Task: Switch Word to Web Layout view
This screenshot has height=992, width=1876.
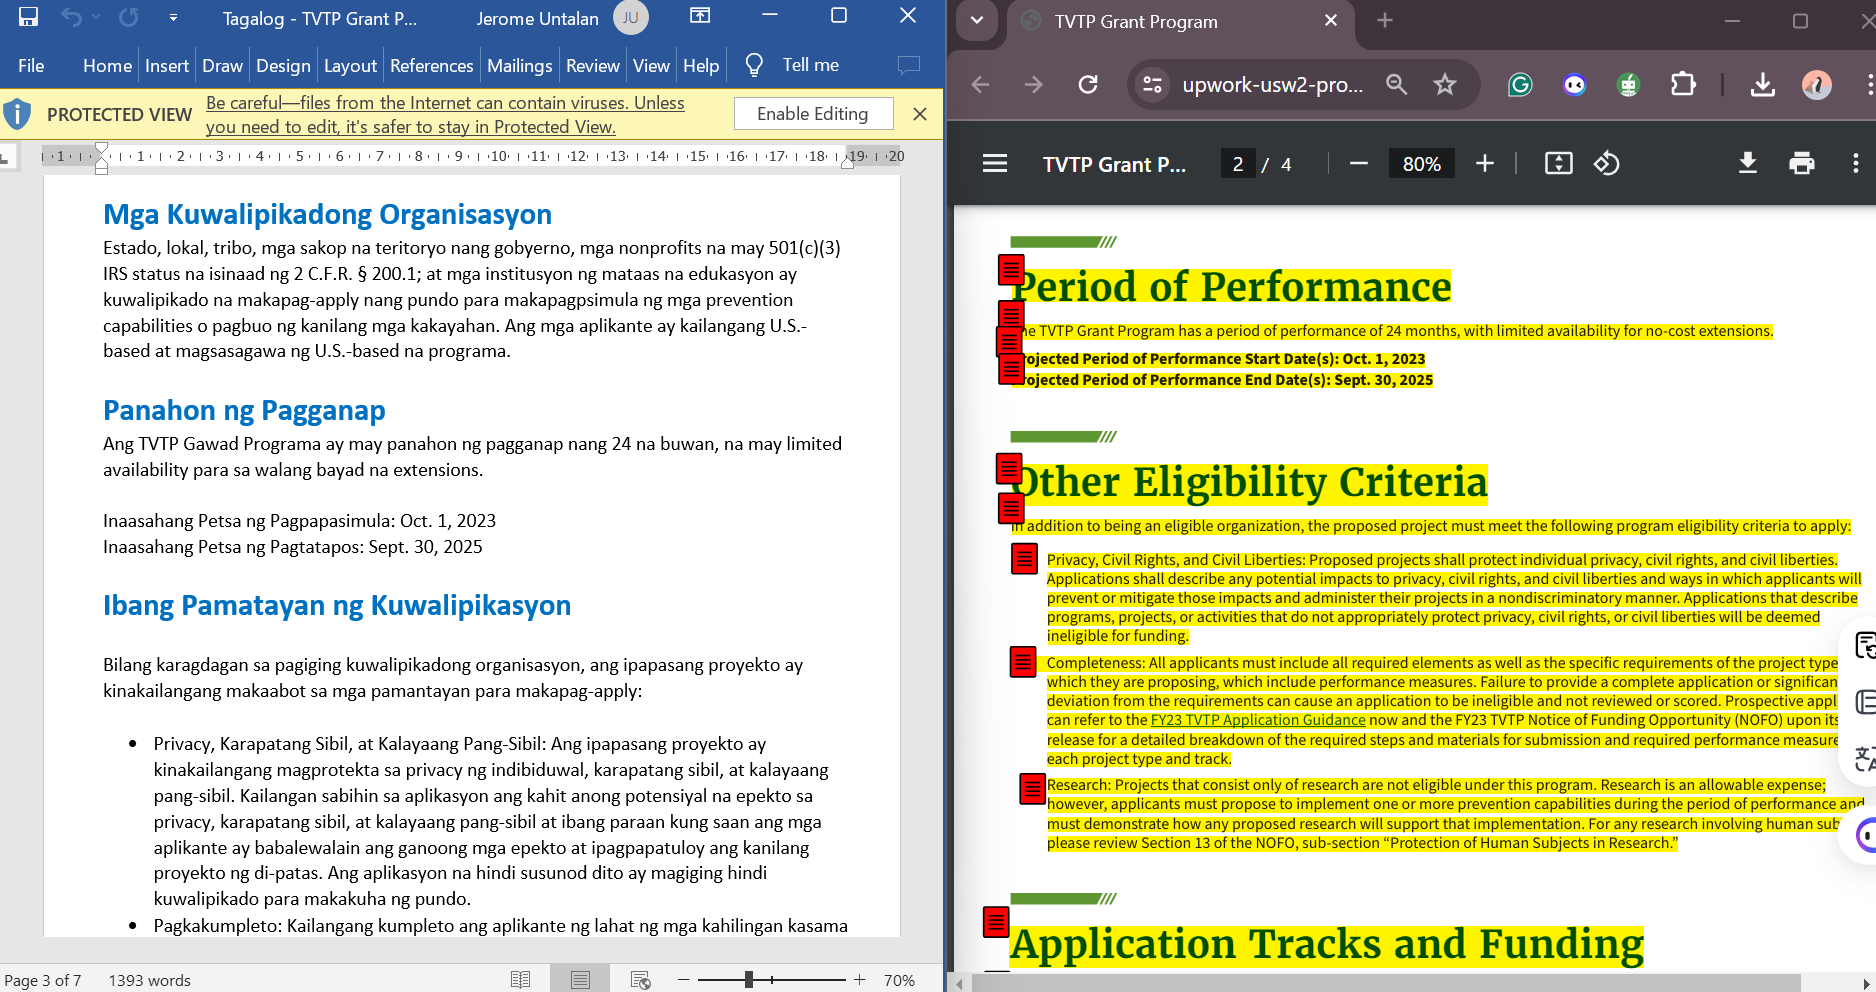Action: pos(641,980)
